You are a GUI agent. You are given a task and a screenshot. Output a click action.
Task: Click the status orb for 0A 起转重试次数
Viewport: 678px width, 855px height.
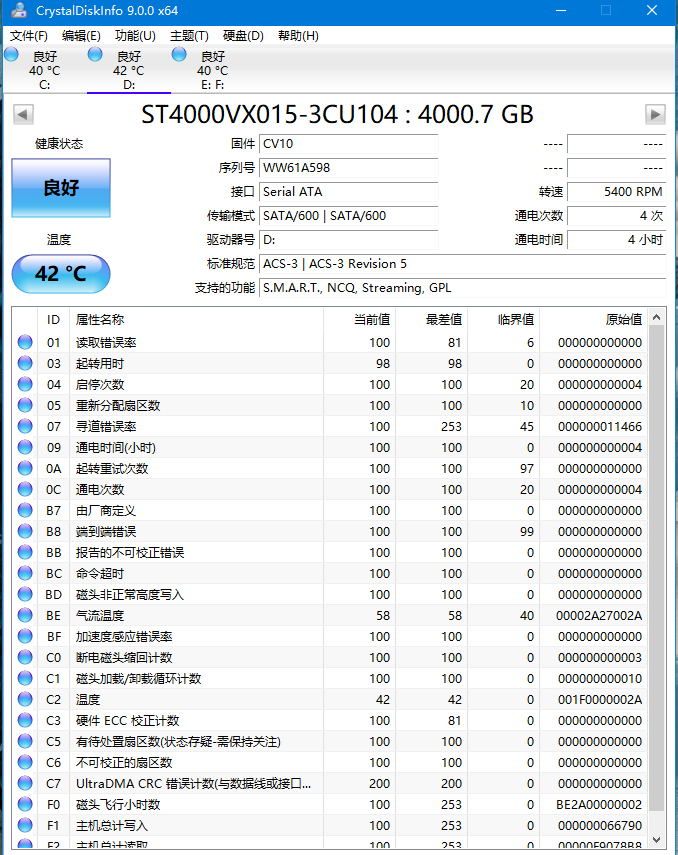coord(25,468)
